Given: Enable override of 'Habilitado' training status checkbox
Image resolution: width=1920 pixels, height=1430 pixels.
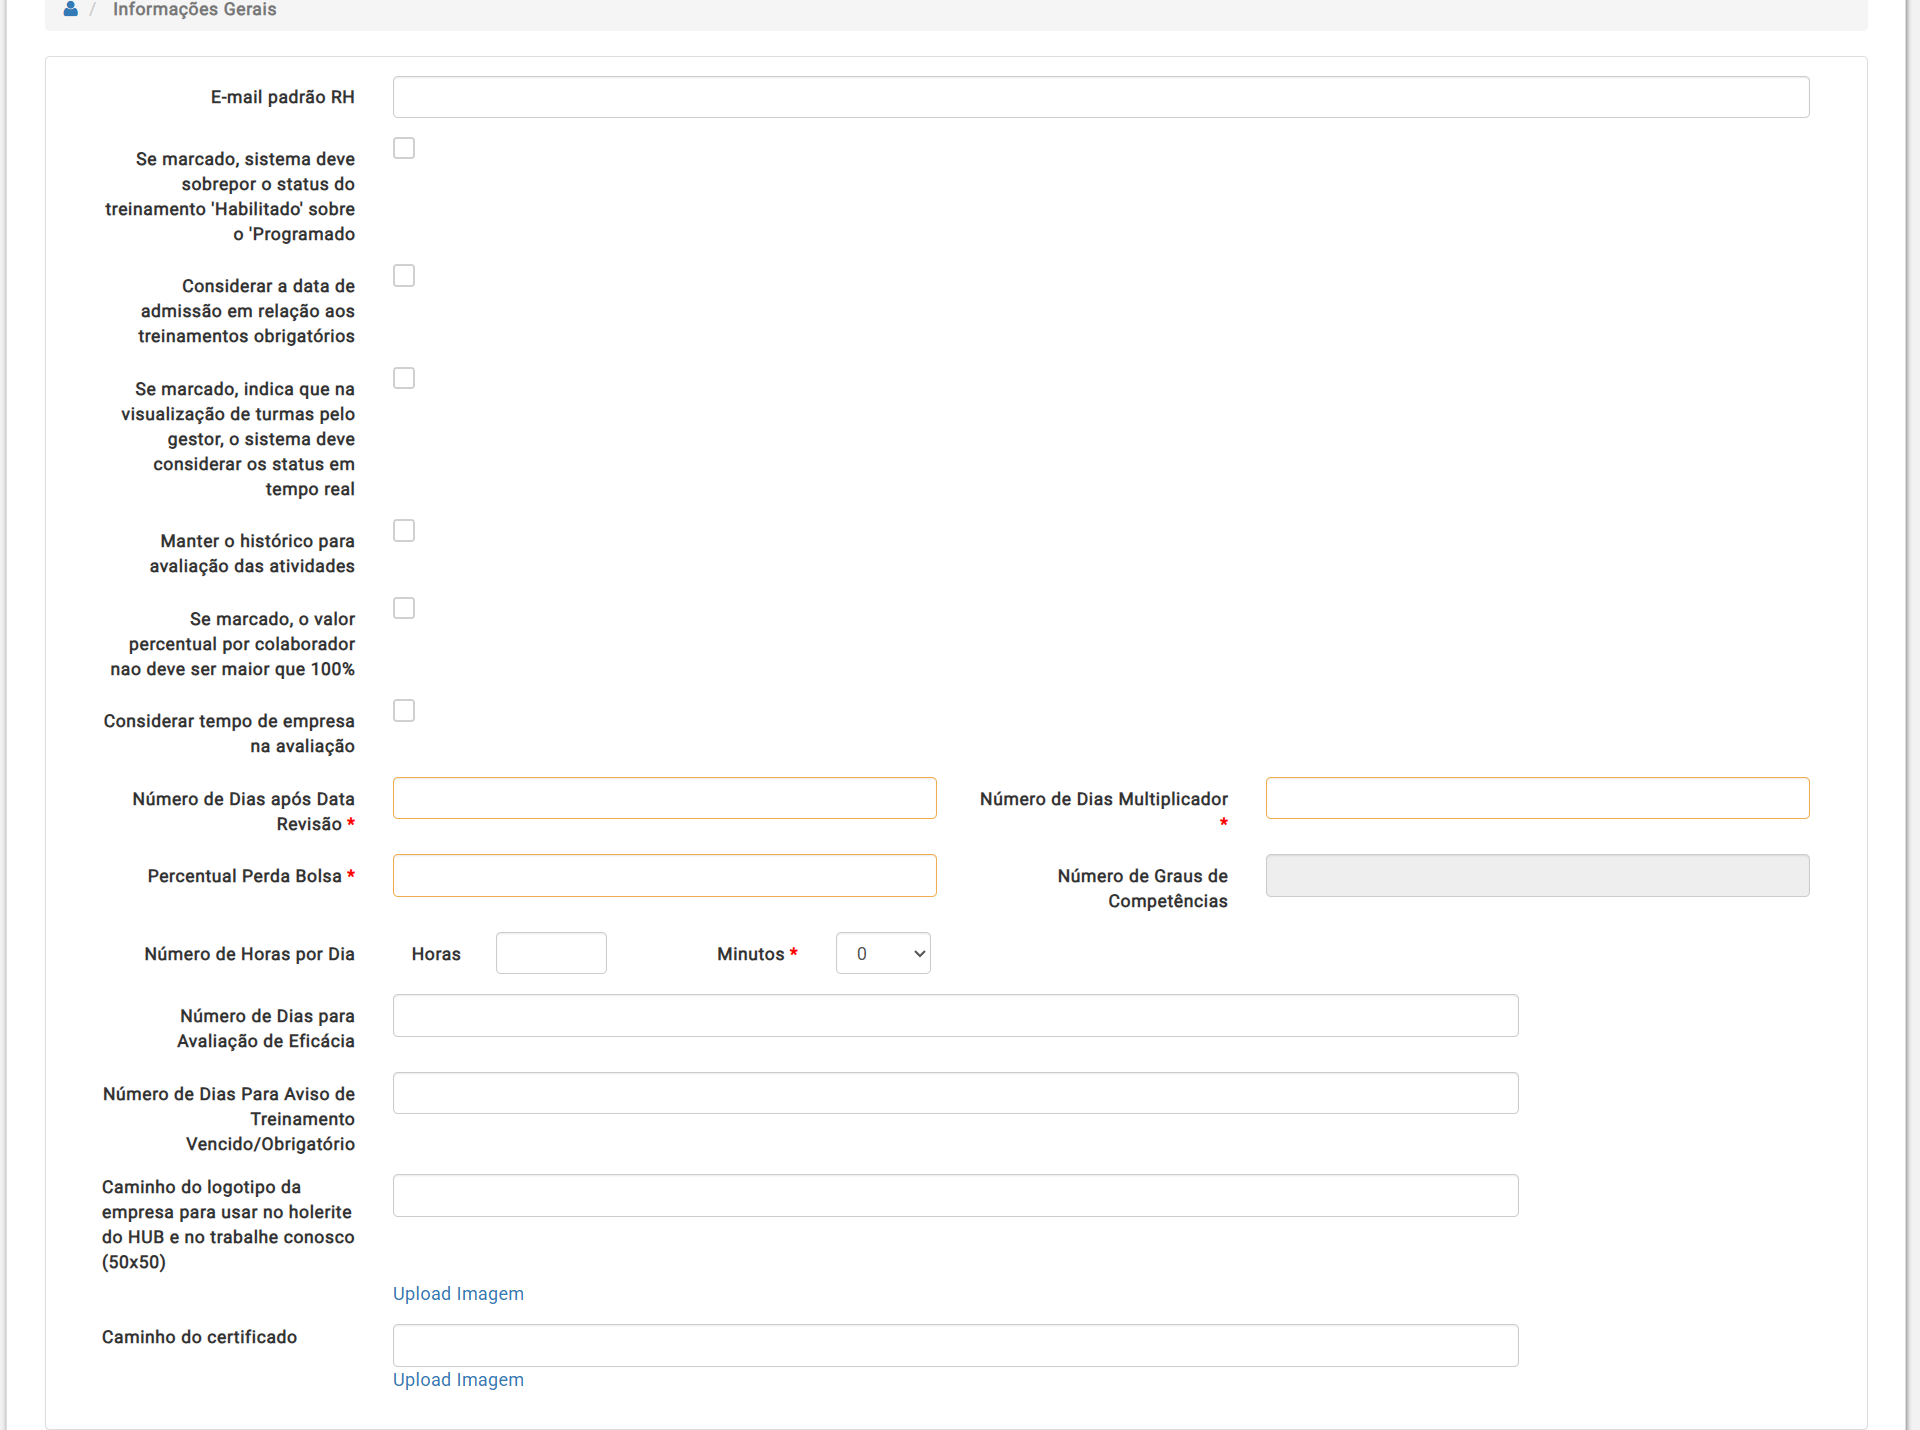Looking at the screenshot, I should pos(404,148).
